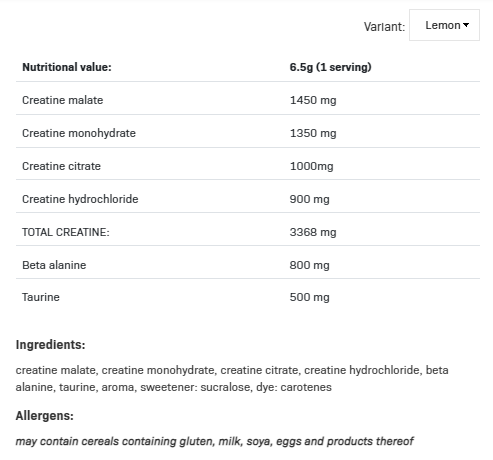Click the 6.5g (1 serving) column header
Screen dimensions: 493x460
click(x=330, y=67)
